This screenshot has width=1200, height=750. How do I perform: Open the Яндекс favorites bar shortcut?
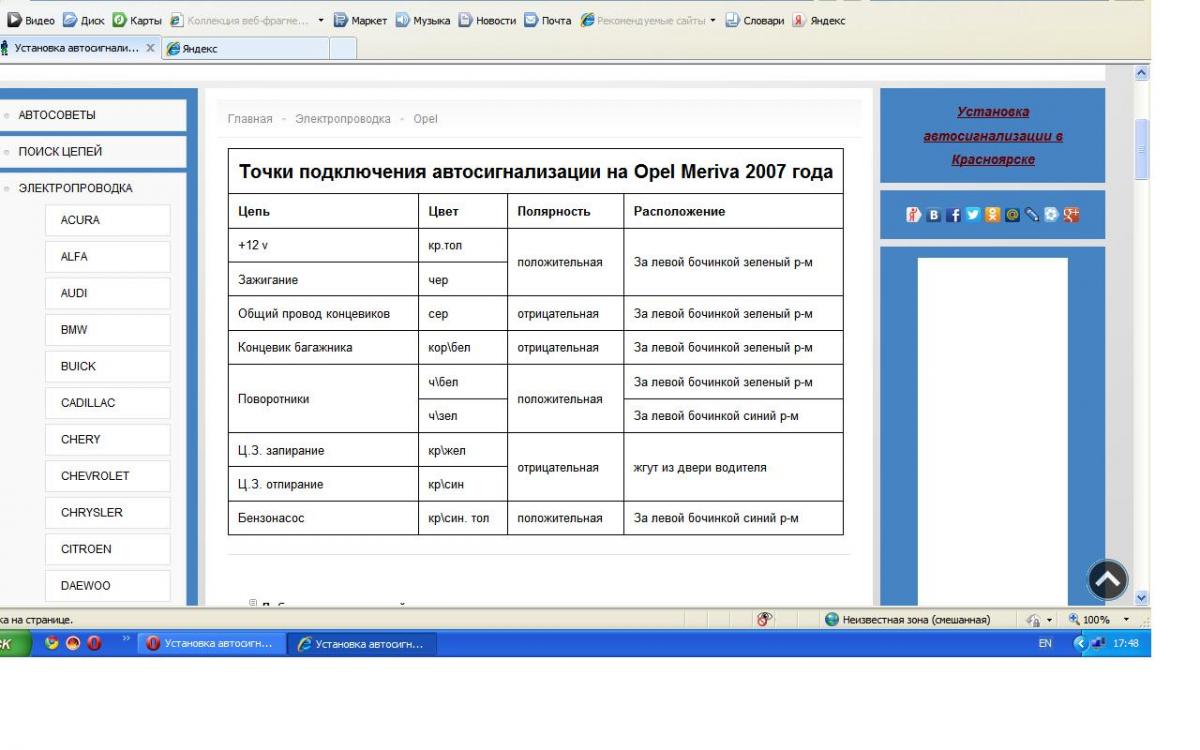820,20
